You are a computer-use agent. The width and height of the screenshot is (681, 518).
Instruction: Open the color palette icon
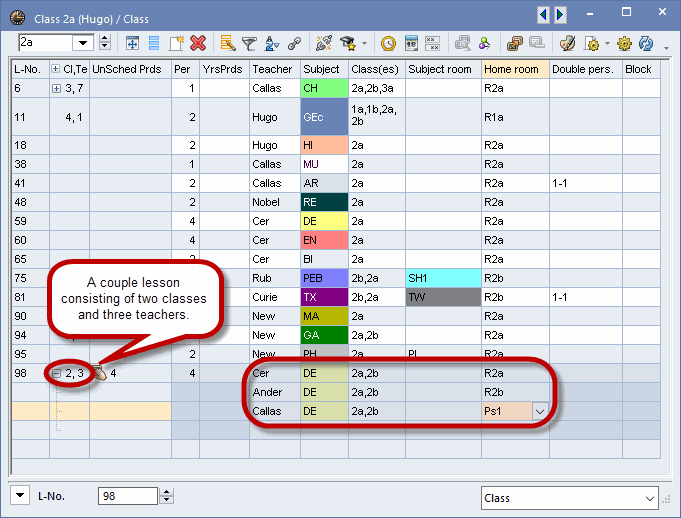567,43
